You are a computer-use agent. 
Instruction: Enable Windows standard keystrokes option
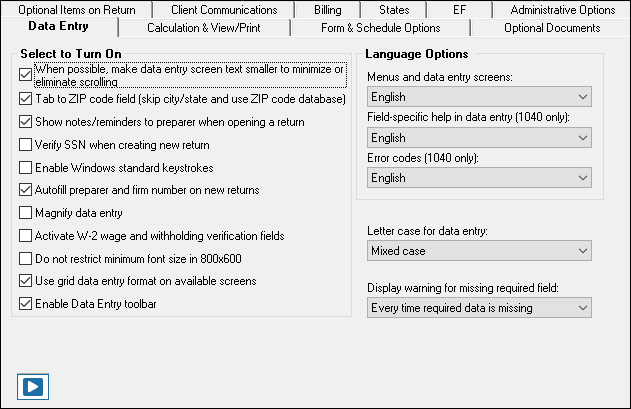[26, 168]
